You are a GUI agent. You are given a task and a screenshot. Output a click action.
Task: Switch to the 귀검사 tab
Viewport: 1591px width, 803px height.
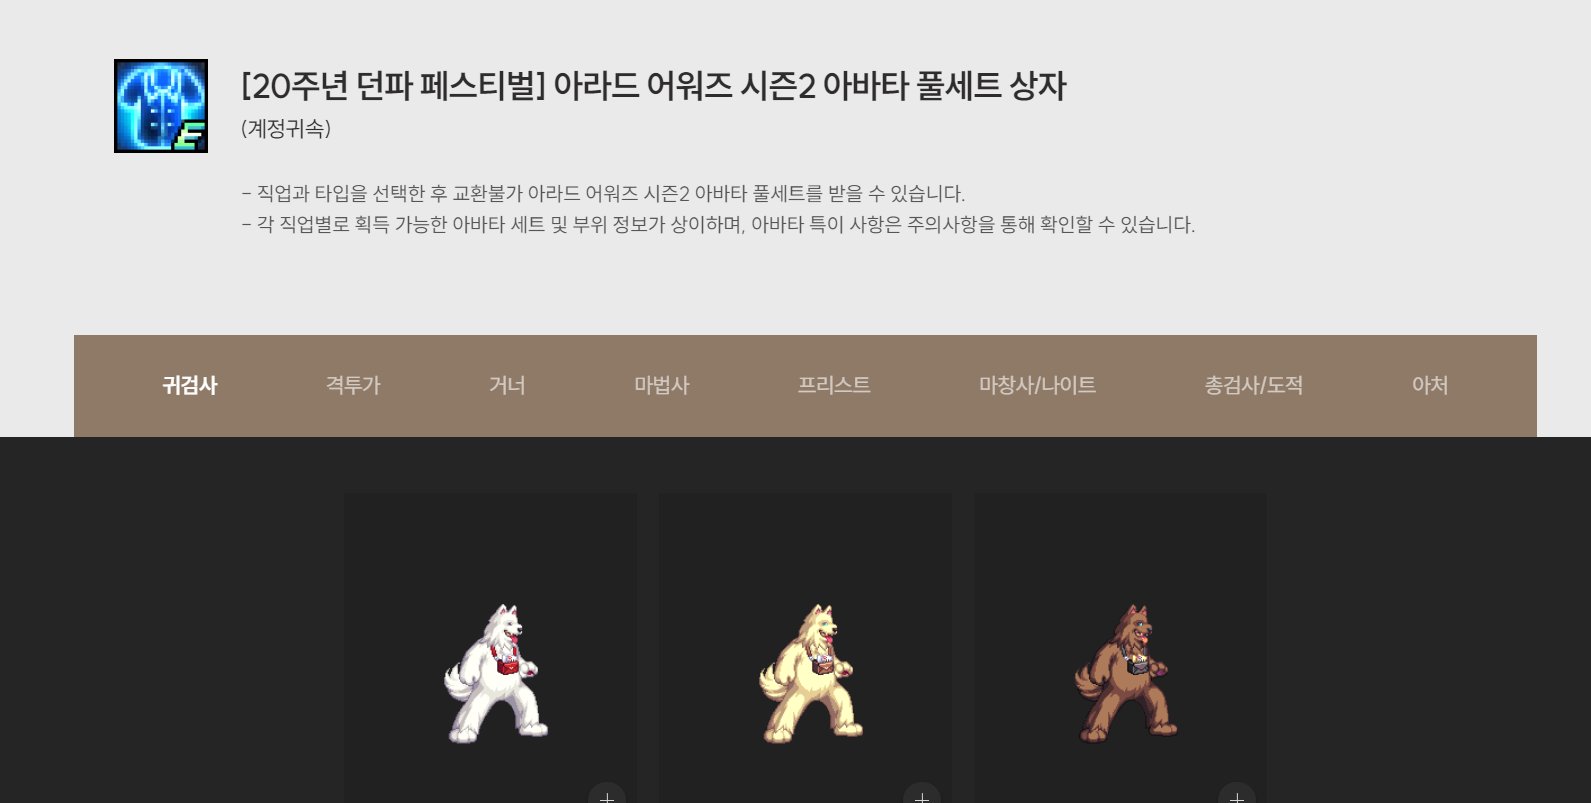click(190, 385)
